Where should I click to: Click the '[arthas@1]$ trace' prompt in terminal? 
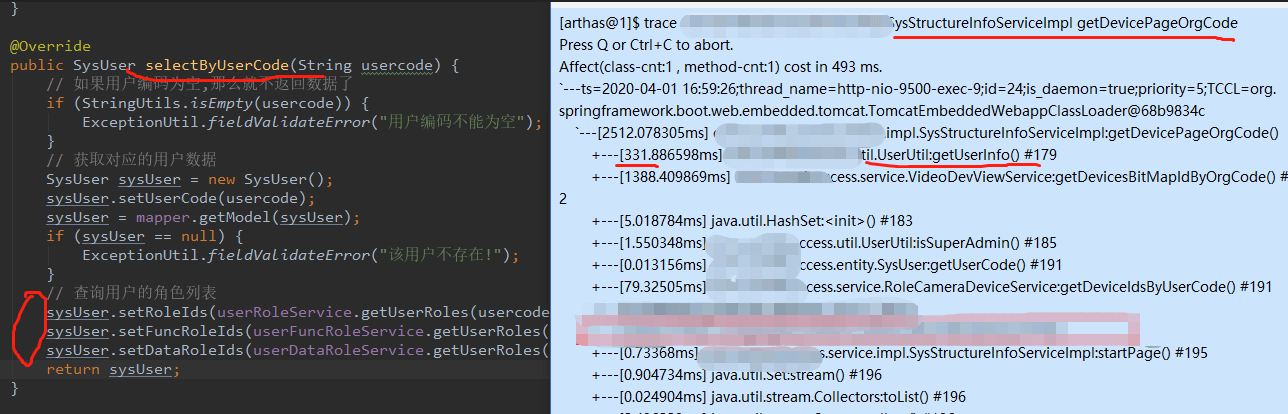click(618, 23)
